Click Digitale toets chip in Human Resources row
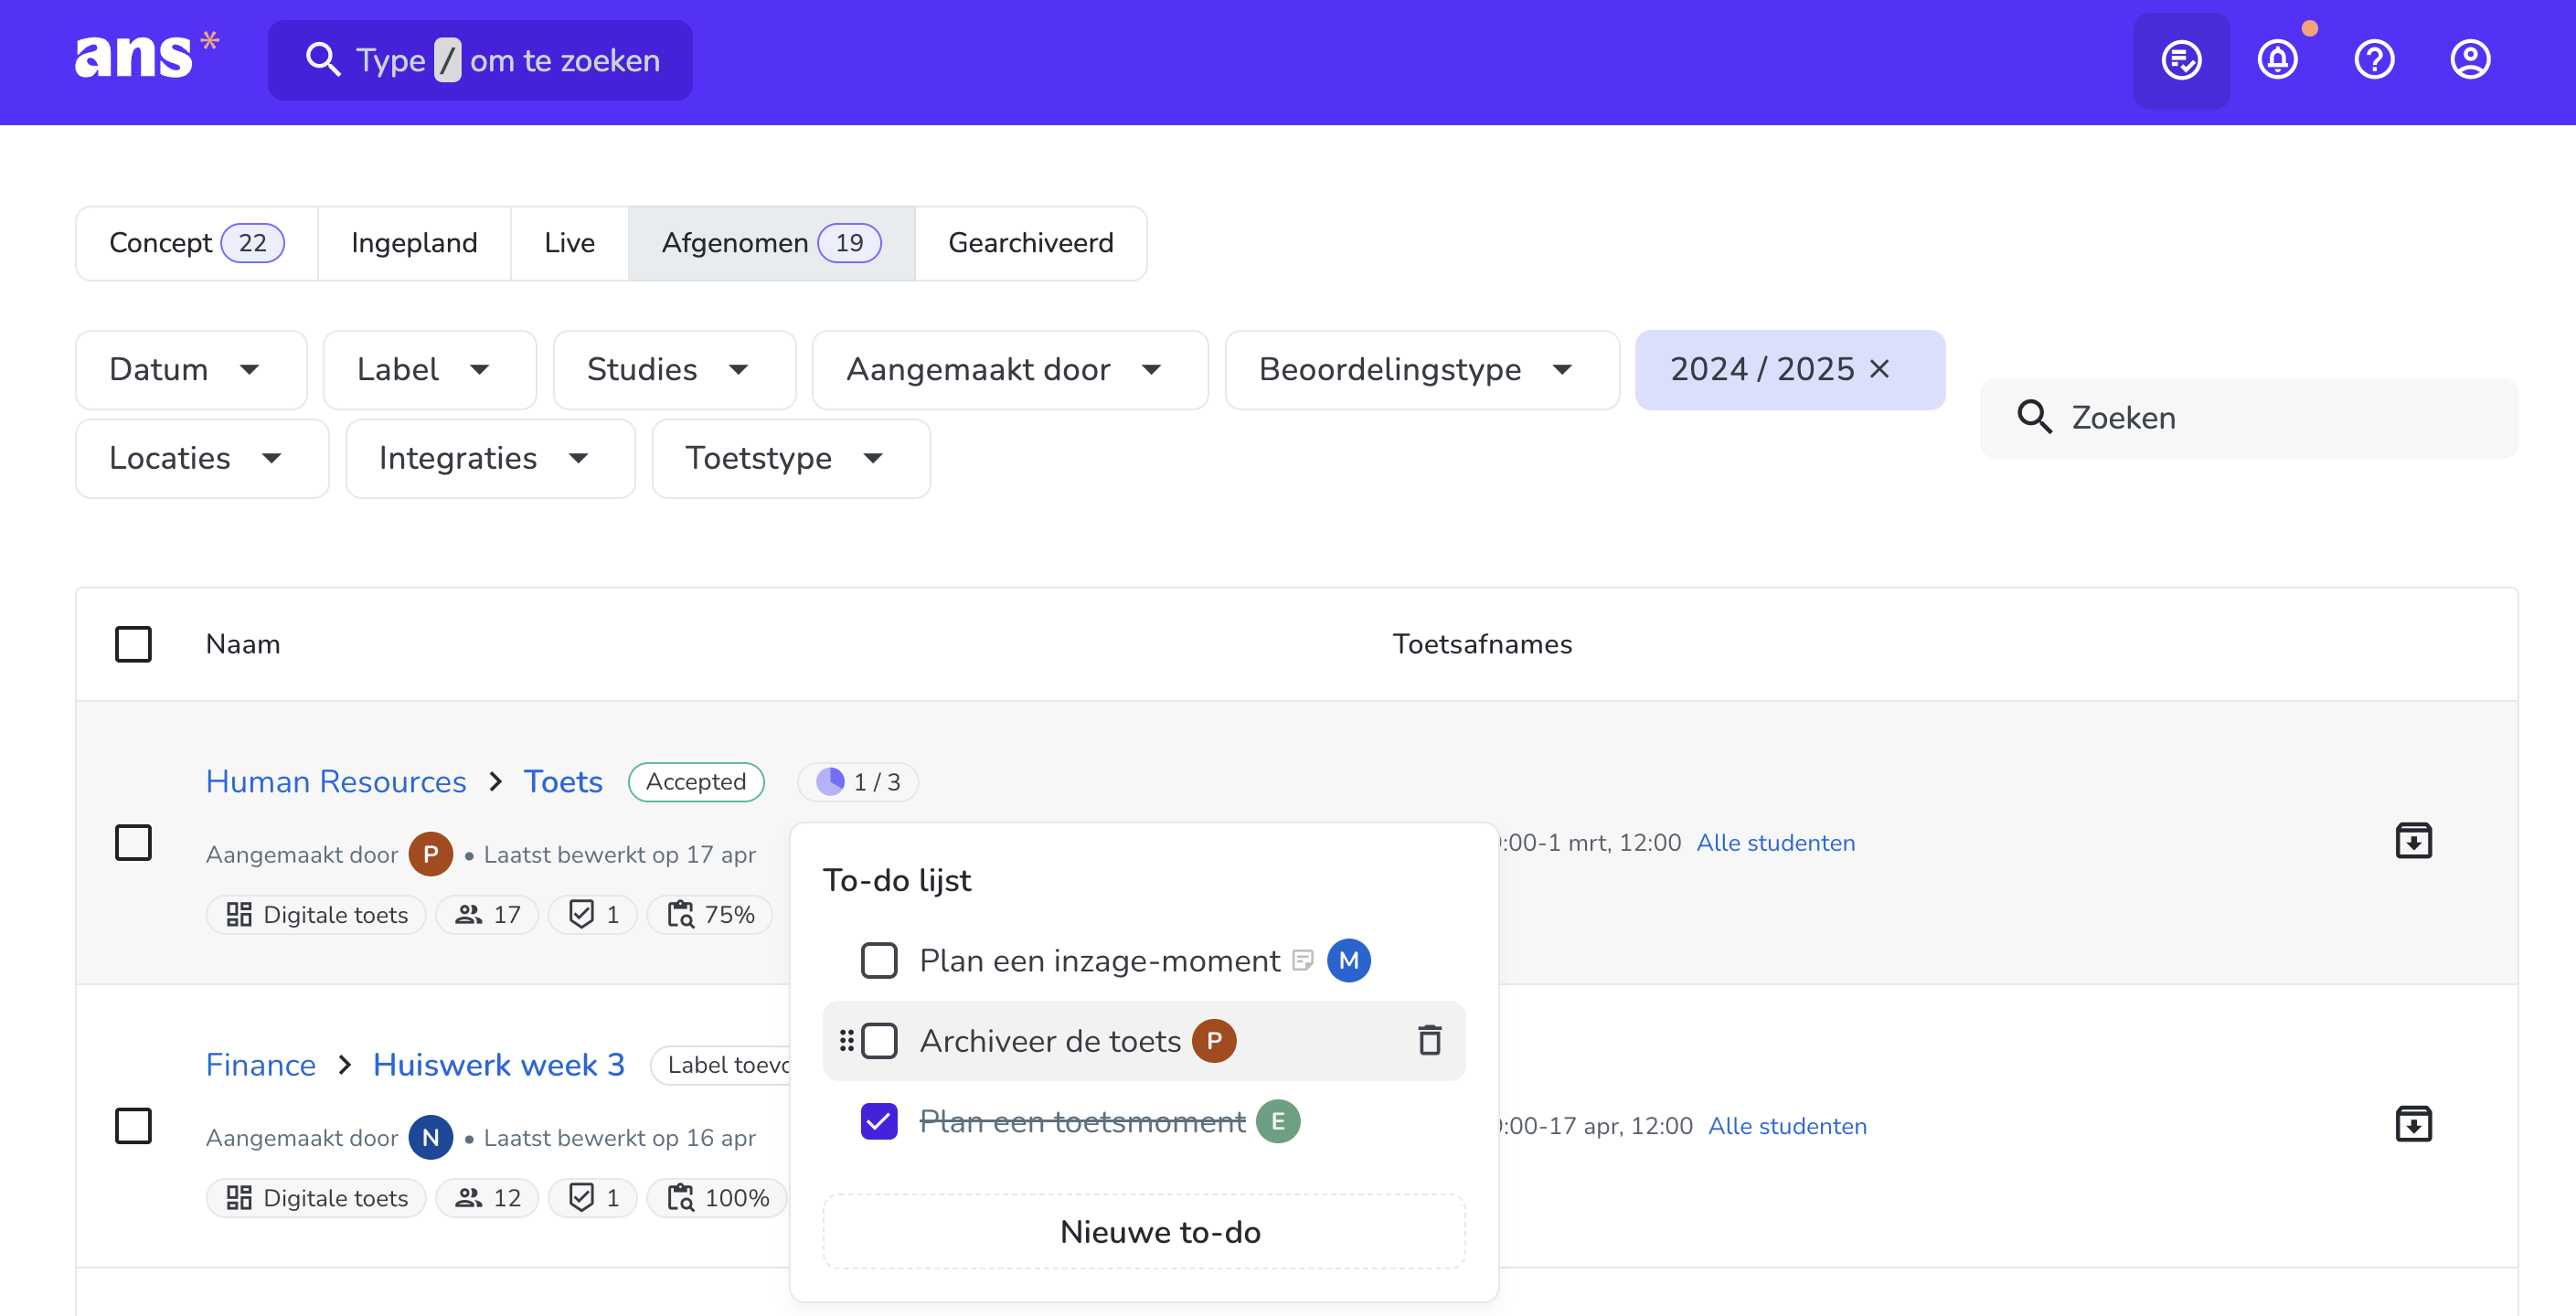The height and width of the screenshot is (1316, 2576). [316, 914]
